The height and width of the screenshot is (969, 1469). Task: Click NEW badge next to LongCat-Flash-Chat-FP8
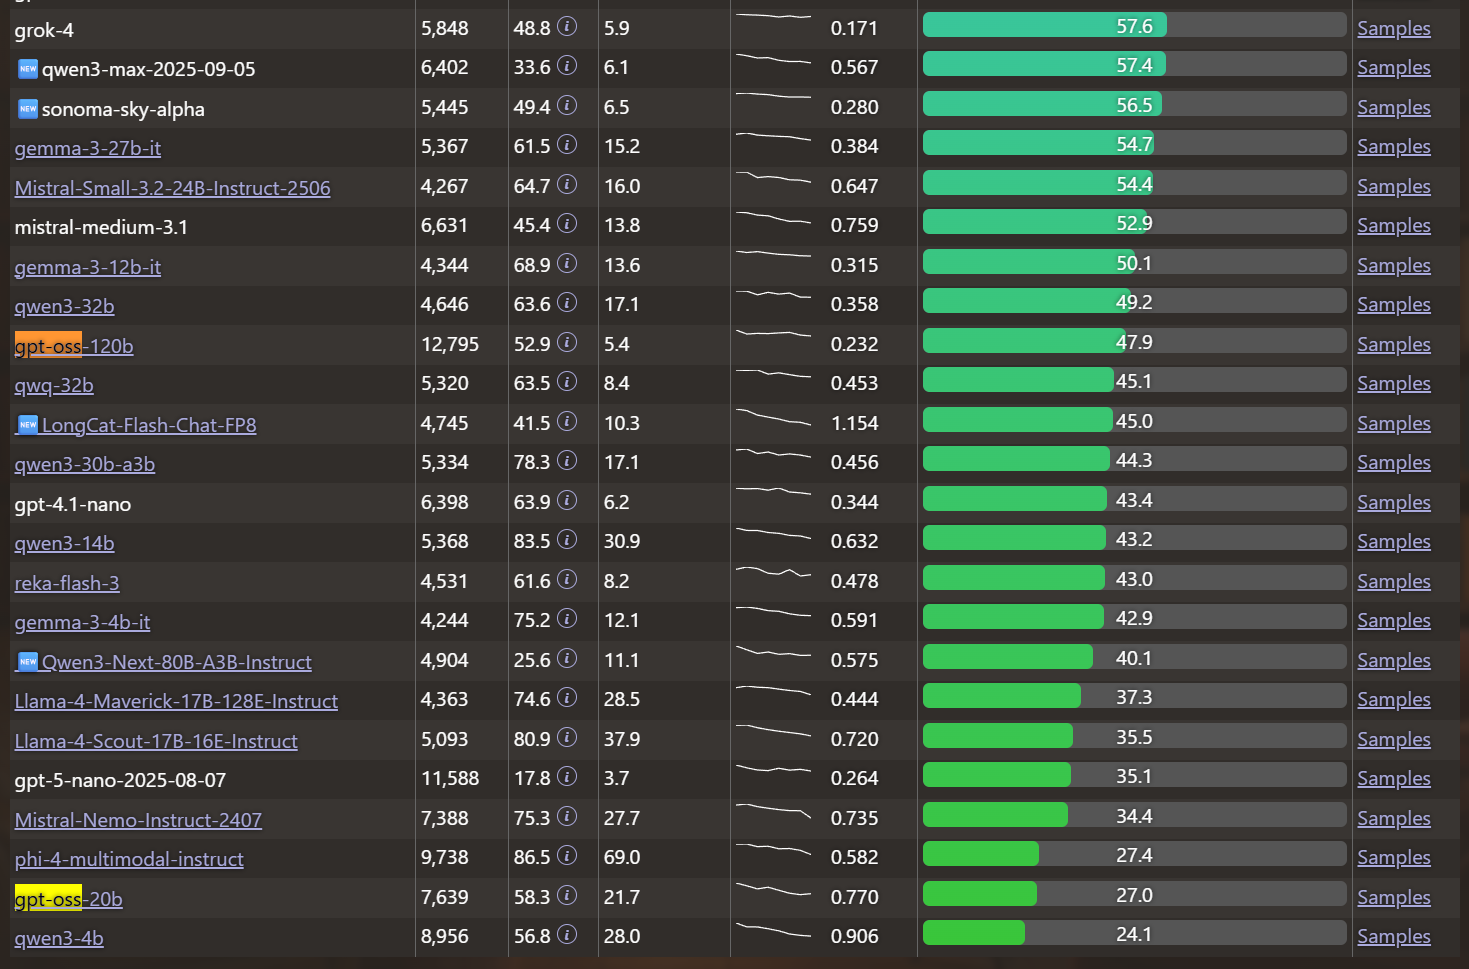coord(28,425)
